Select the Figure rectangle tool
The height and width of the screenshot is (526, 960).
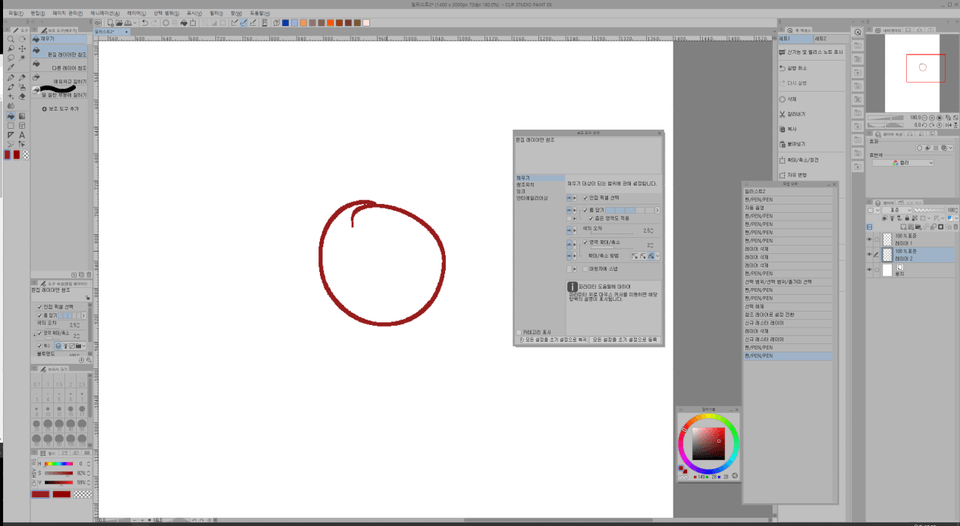(x=10, y=126)
